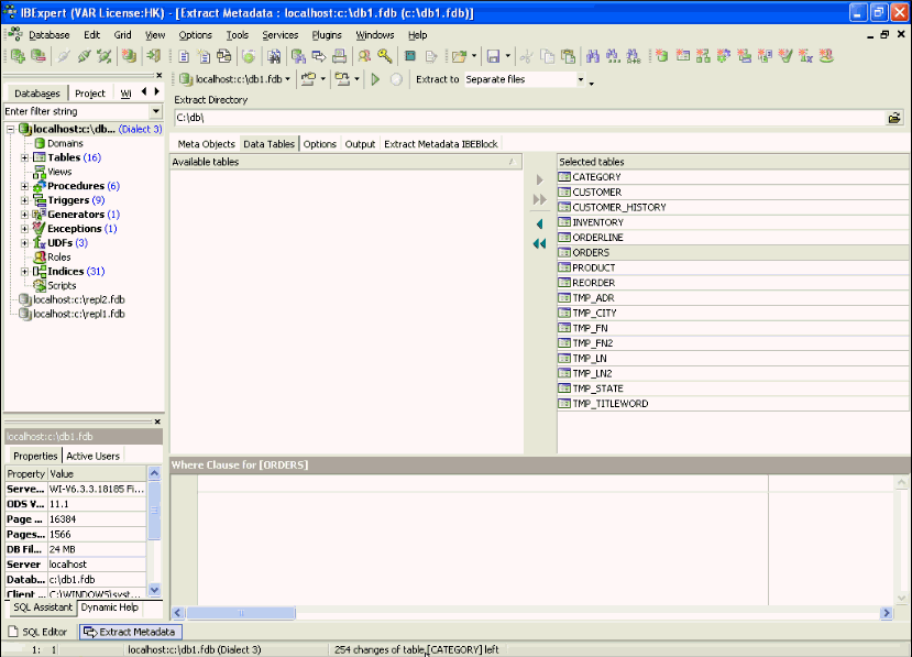Open the Services menu
The height and width of the screenshot is (657, 912).
pos(280,35)
